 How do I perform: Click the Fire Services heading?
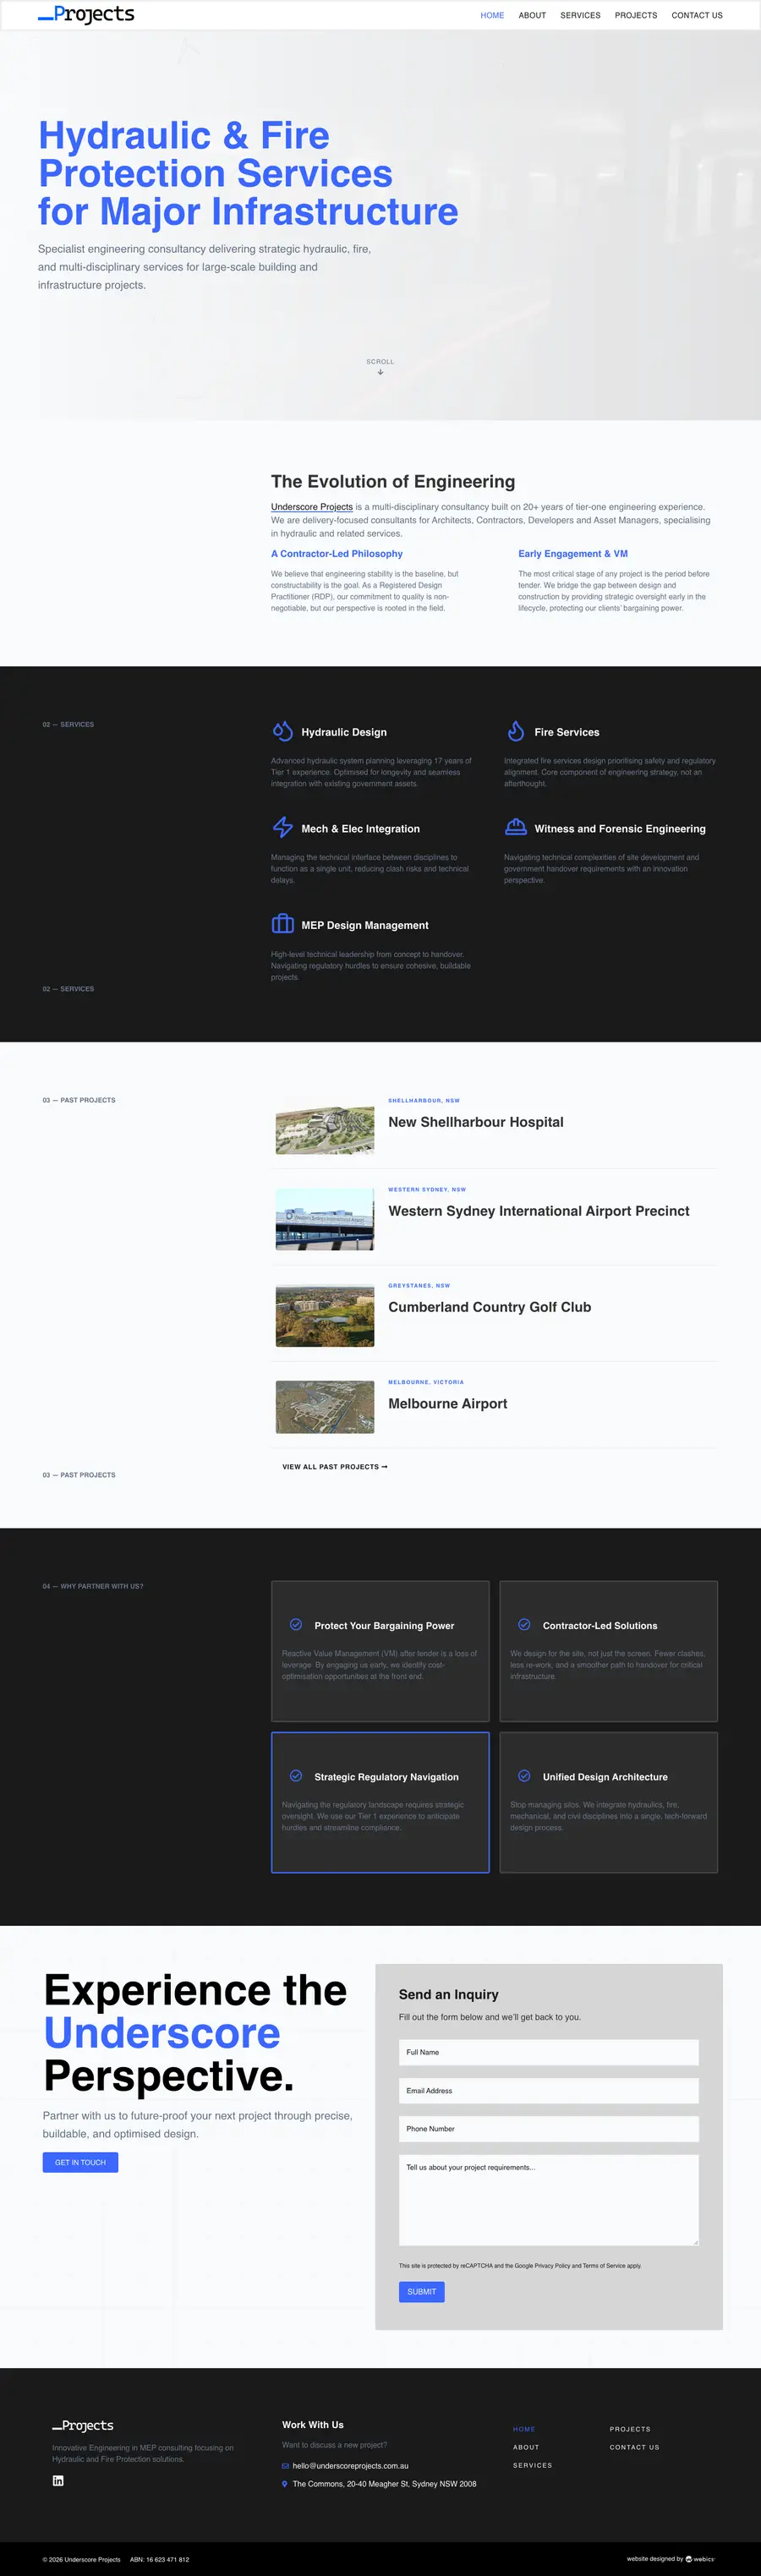pyautogui.click(x=567, y=732)
